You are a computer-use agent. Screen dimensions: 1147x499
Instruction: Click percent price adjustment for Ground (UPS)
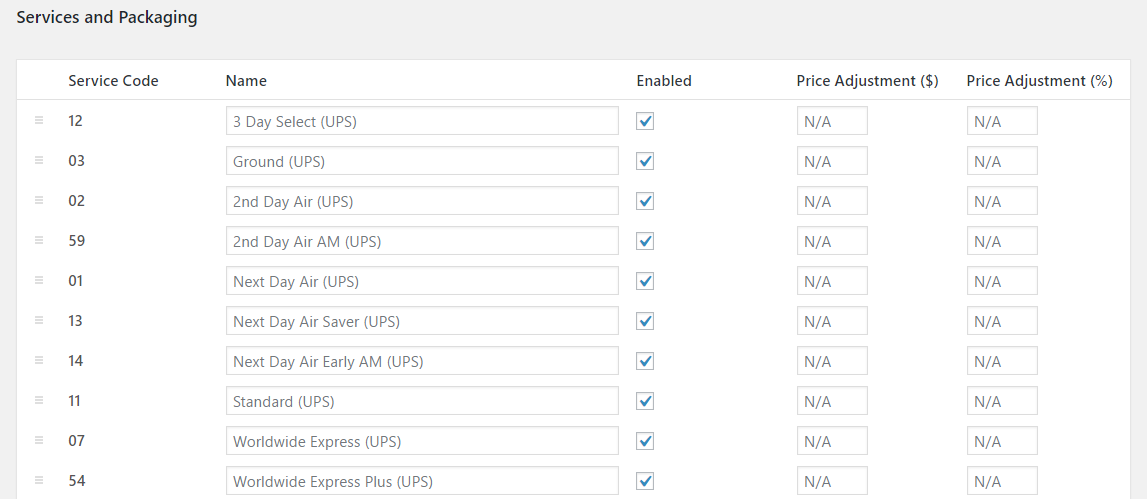1002,161
